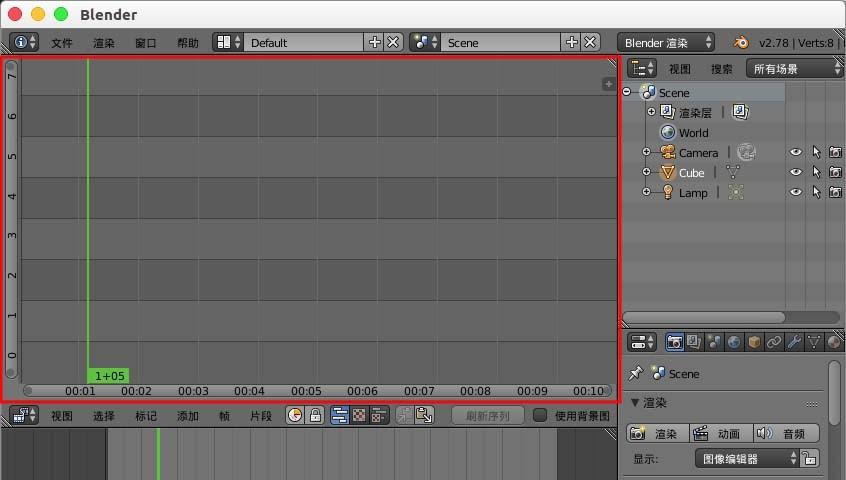Viewport: 846px width, 480px height.
Task: Open the scene browse dropdown
Action: pos(425,42)
